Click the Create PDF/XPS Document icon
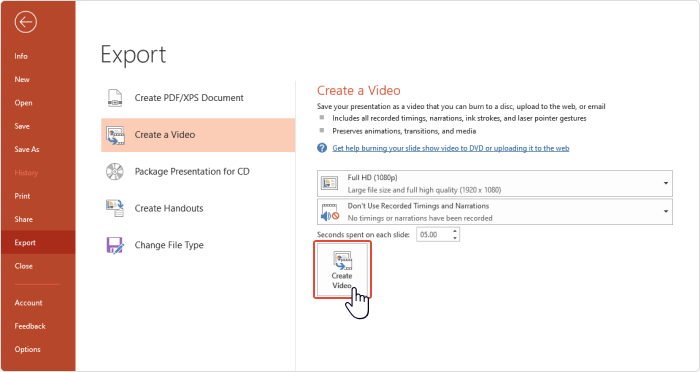700x372 pixels. coord(115,98)
